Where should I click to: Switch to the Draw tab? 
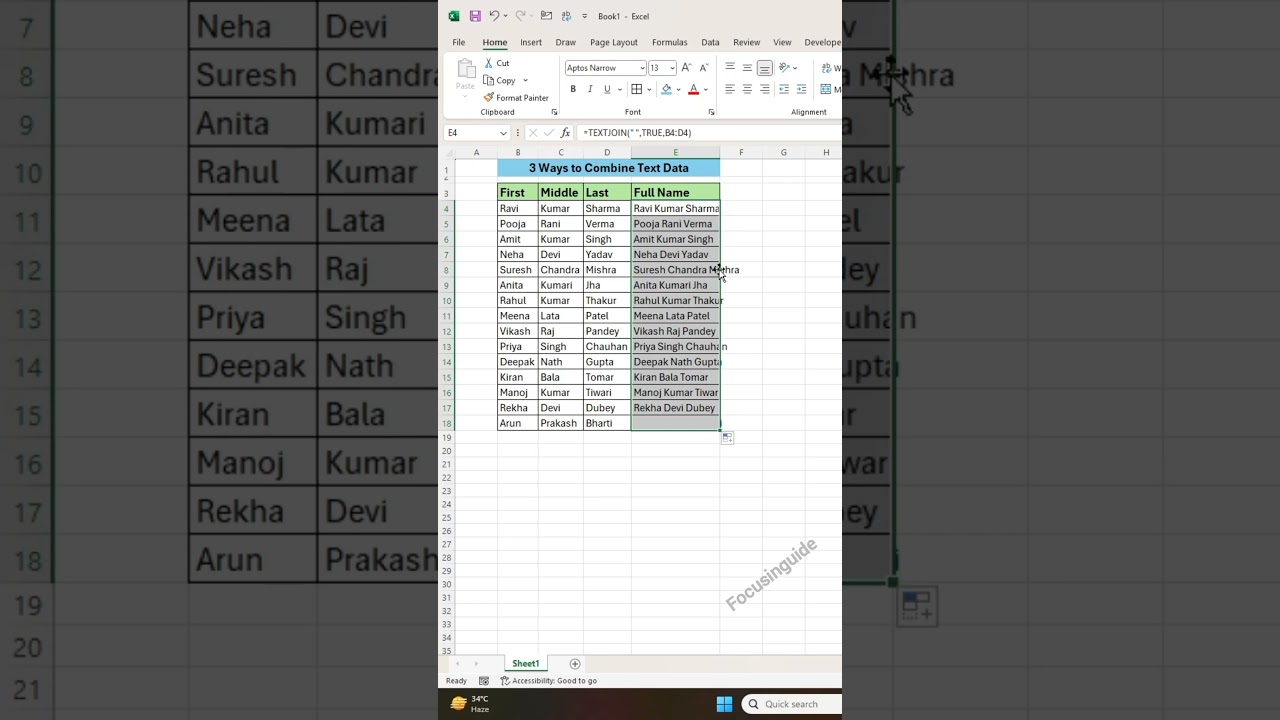pyautogui.click(x=566, y=42)
